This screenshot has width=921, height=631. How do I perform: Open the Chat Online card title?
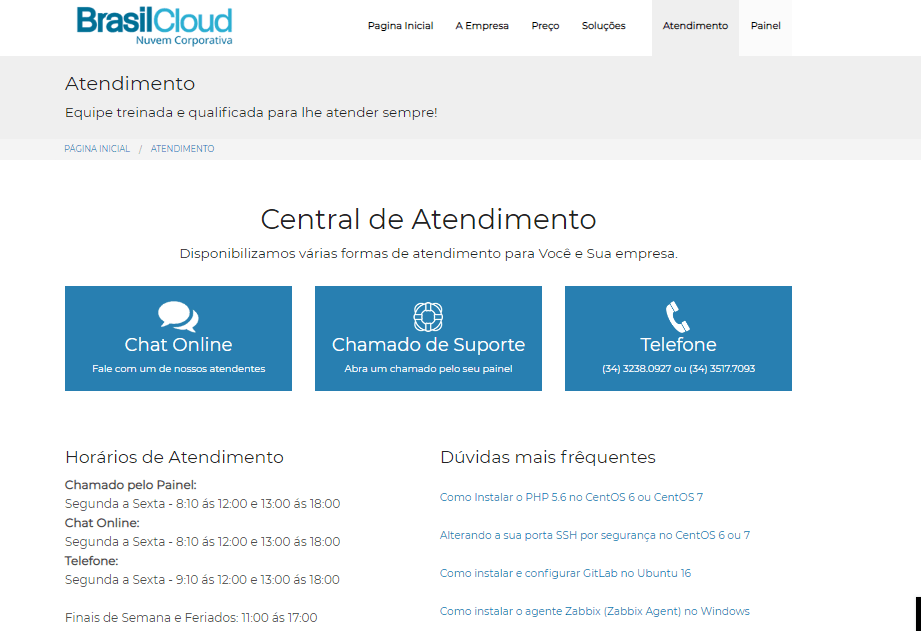click(178, 344)
